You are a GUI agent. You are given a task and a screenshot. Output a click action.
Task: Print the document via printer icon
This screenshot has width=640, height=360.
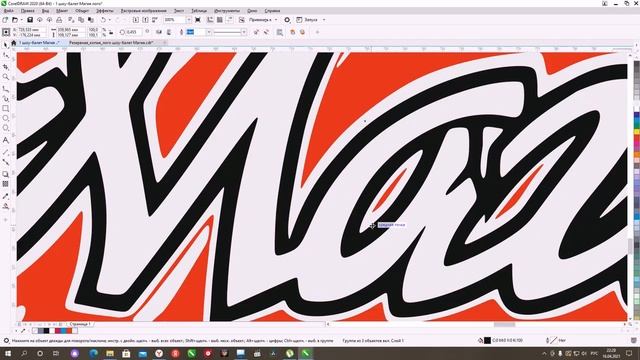coord(59,20)
